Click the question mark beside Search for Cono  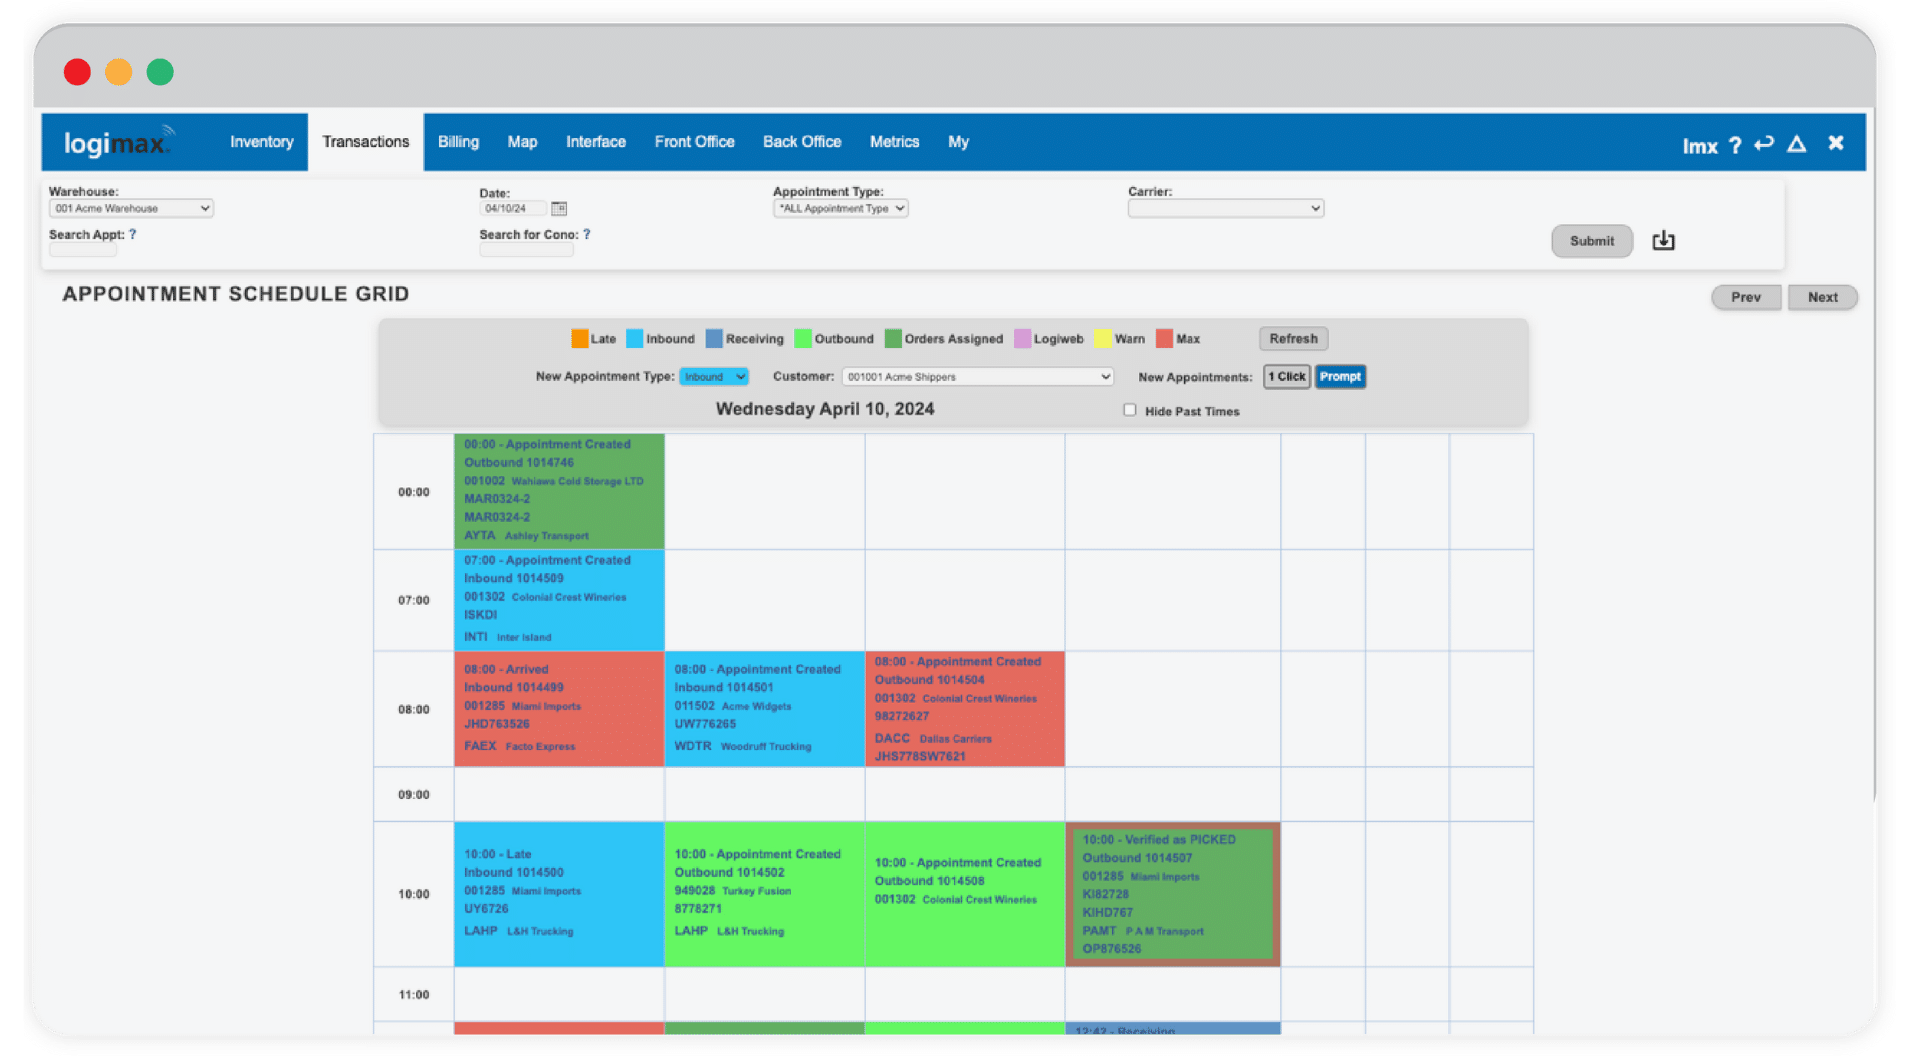pyautogui.click(x=587, y=234)
